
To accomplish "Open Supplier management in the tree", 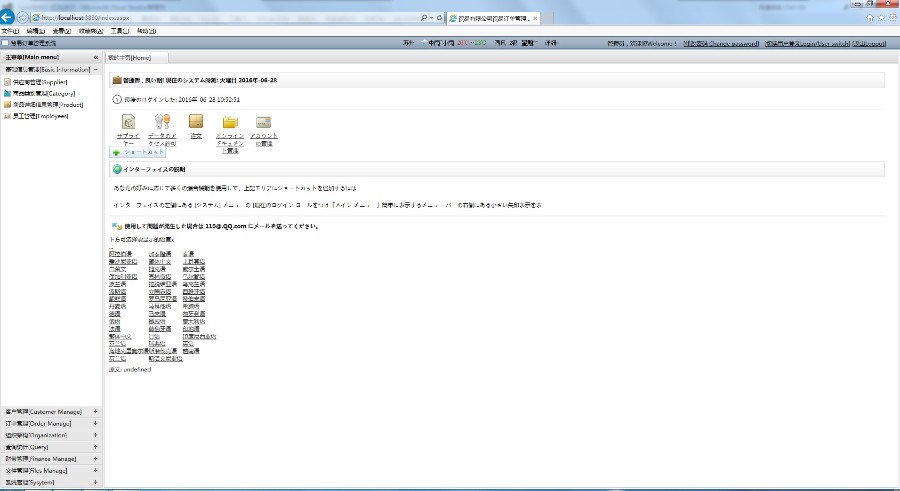I will [40, 82].
